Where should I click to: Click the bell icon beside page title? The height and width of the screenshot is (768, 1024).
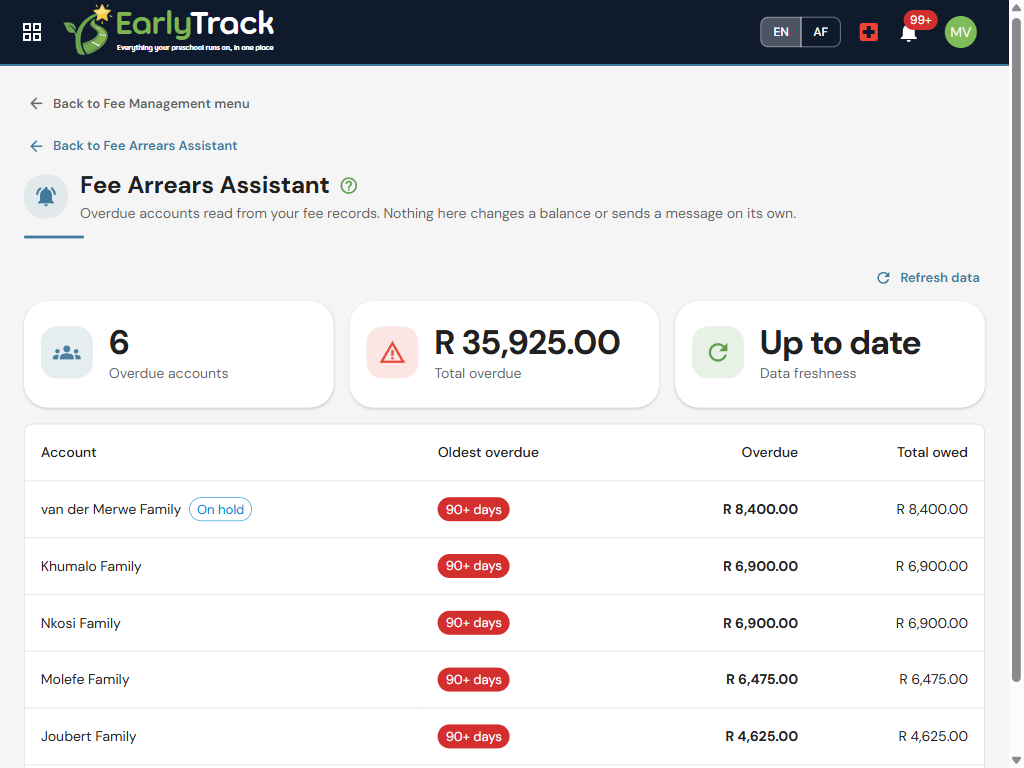[x=46, y=196]
